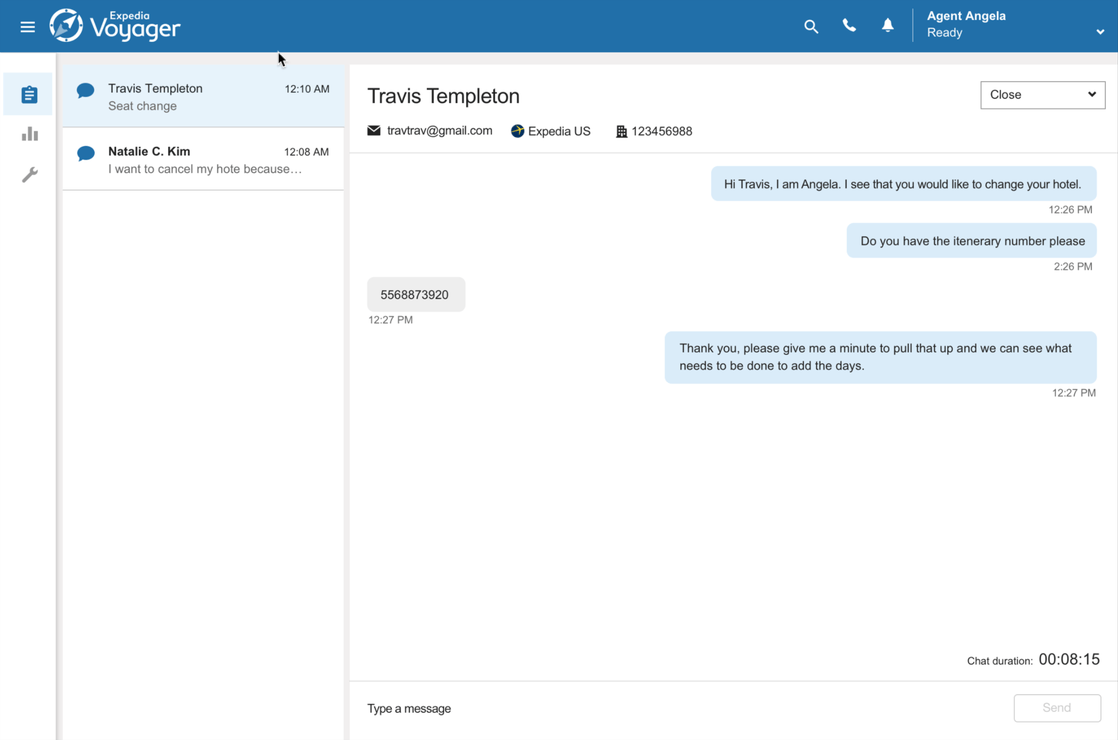The width and height of the screenshot is (1118, 740).
Task: Open Travis Templeton Seat change conversation
Action: click(x=203, y=97)
